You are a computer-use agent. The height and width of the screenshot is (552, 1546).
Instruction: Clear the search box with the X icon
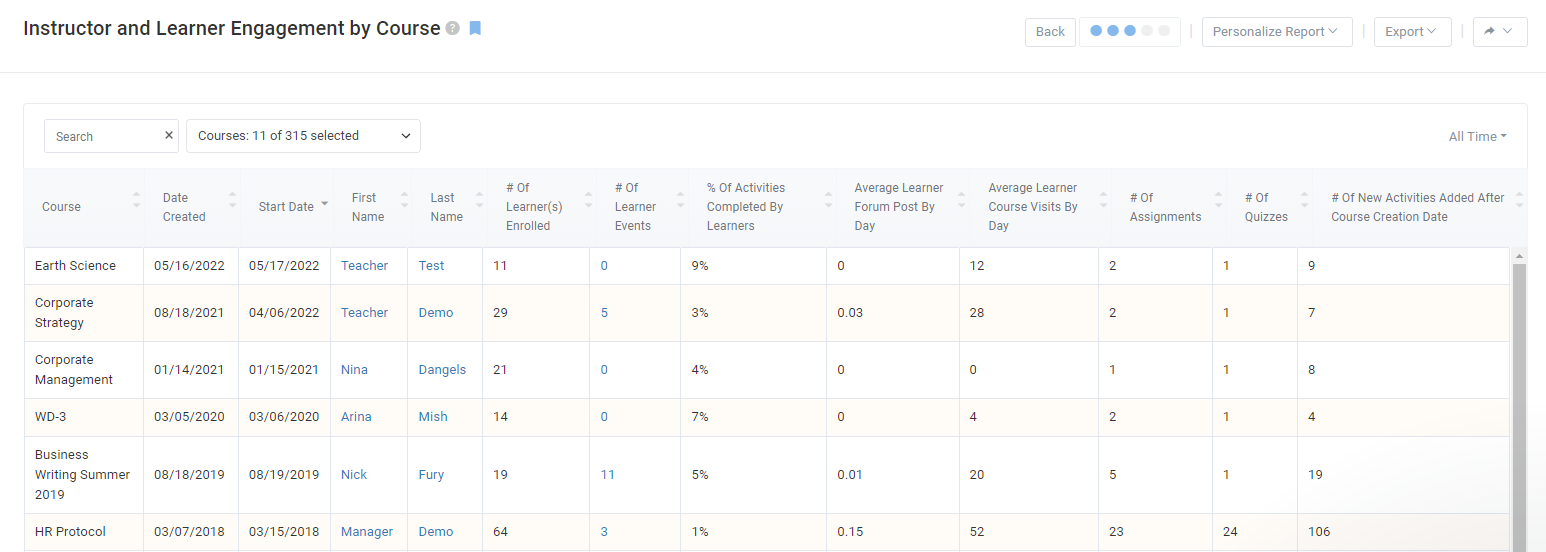click(x=169, y=135)
